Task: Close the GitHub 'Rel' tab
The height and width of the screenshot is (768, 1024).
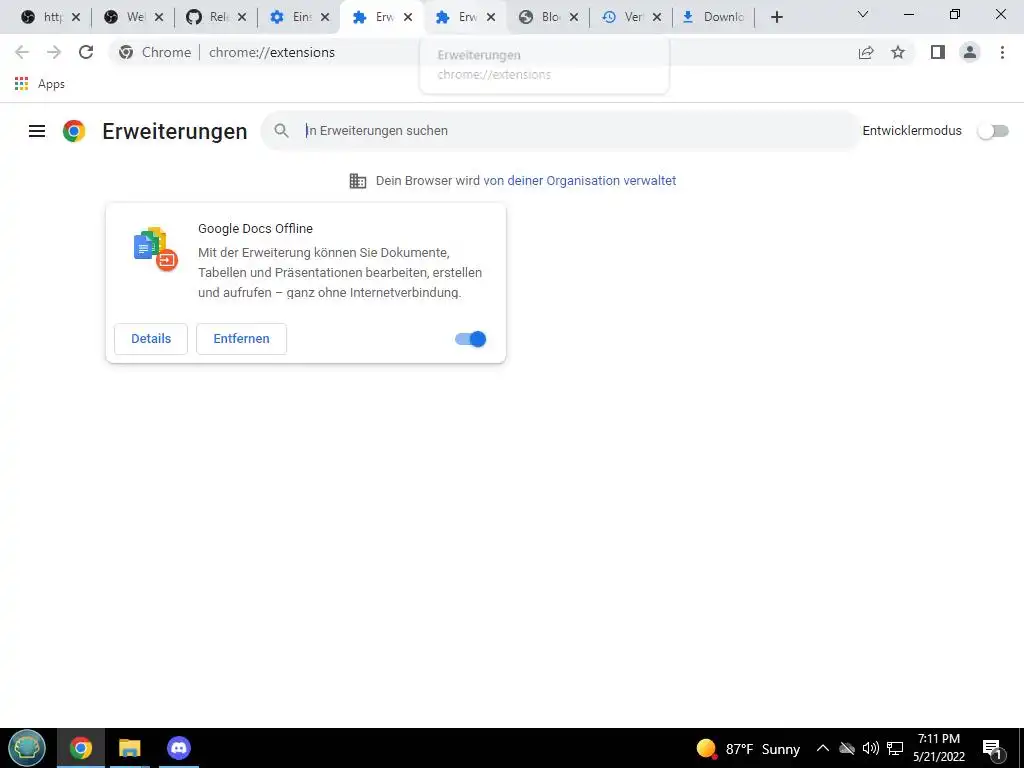Action: click(x=242, y=18)
